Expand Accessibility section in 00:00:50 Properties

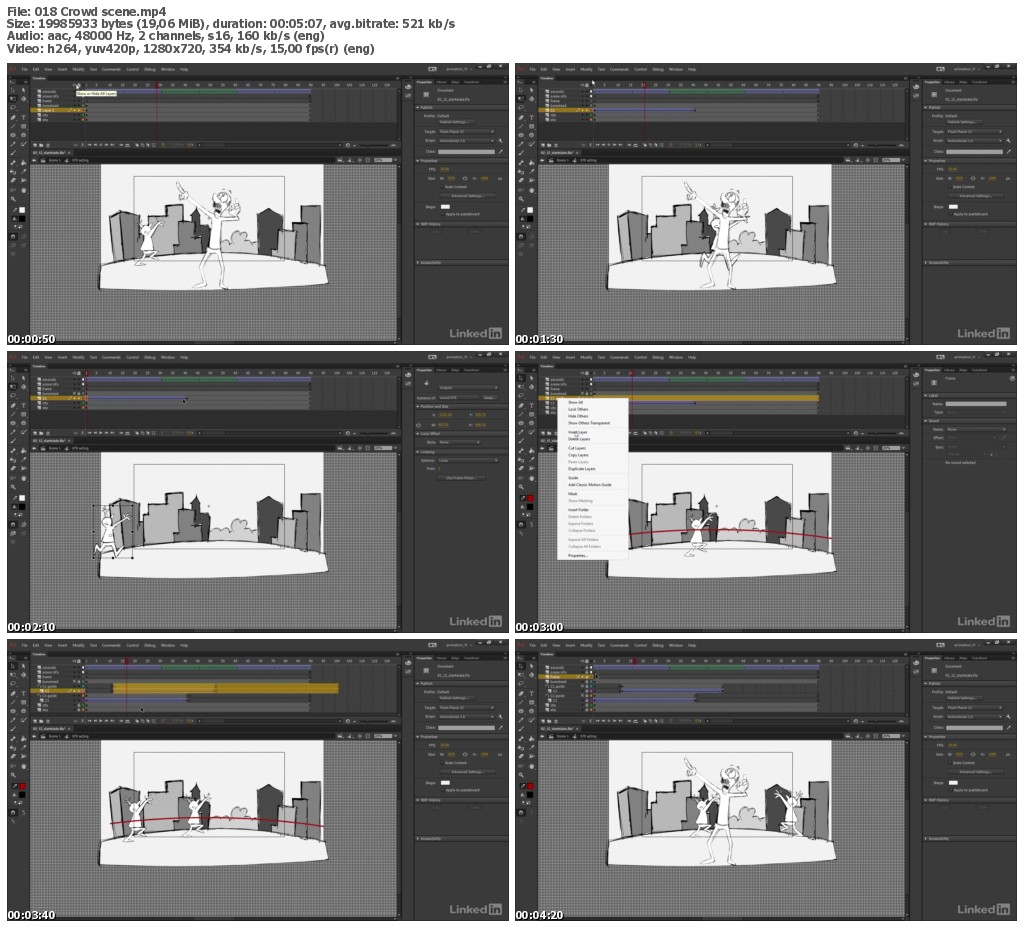coord(418,263)
